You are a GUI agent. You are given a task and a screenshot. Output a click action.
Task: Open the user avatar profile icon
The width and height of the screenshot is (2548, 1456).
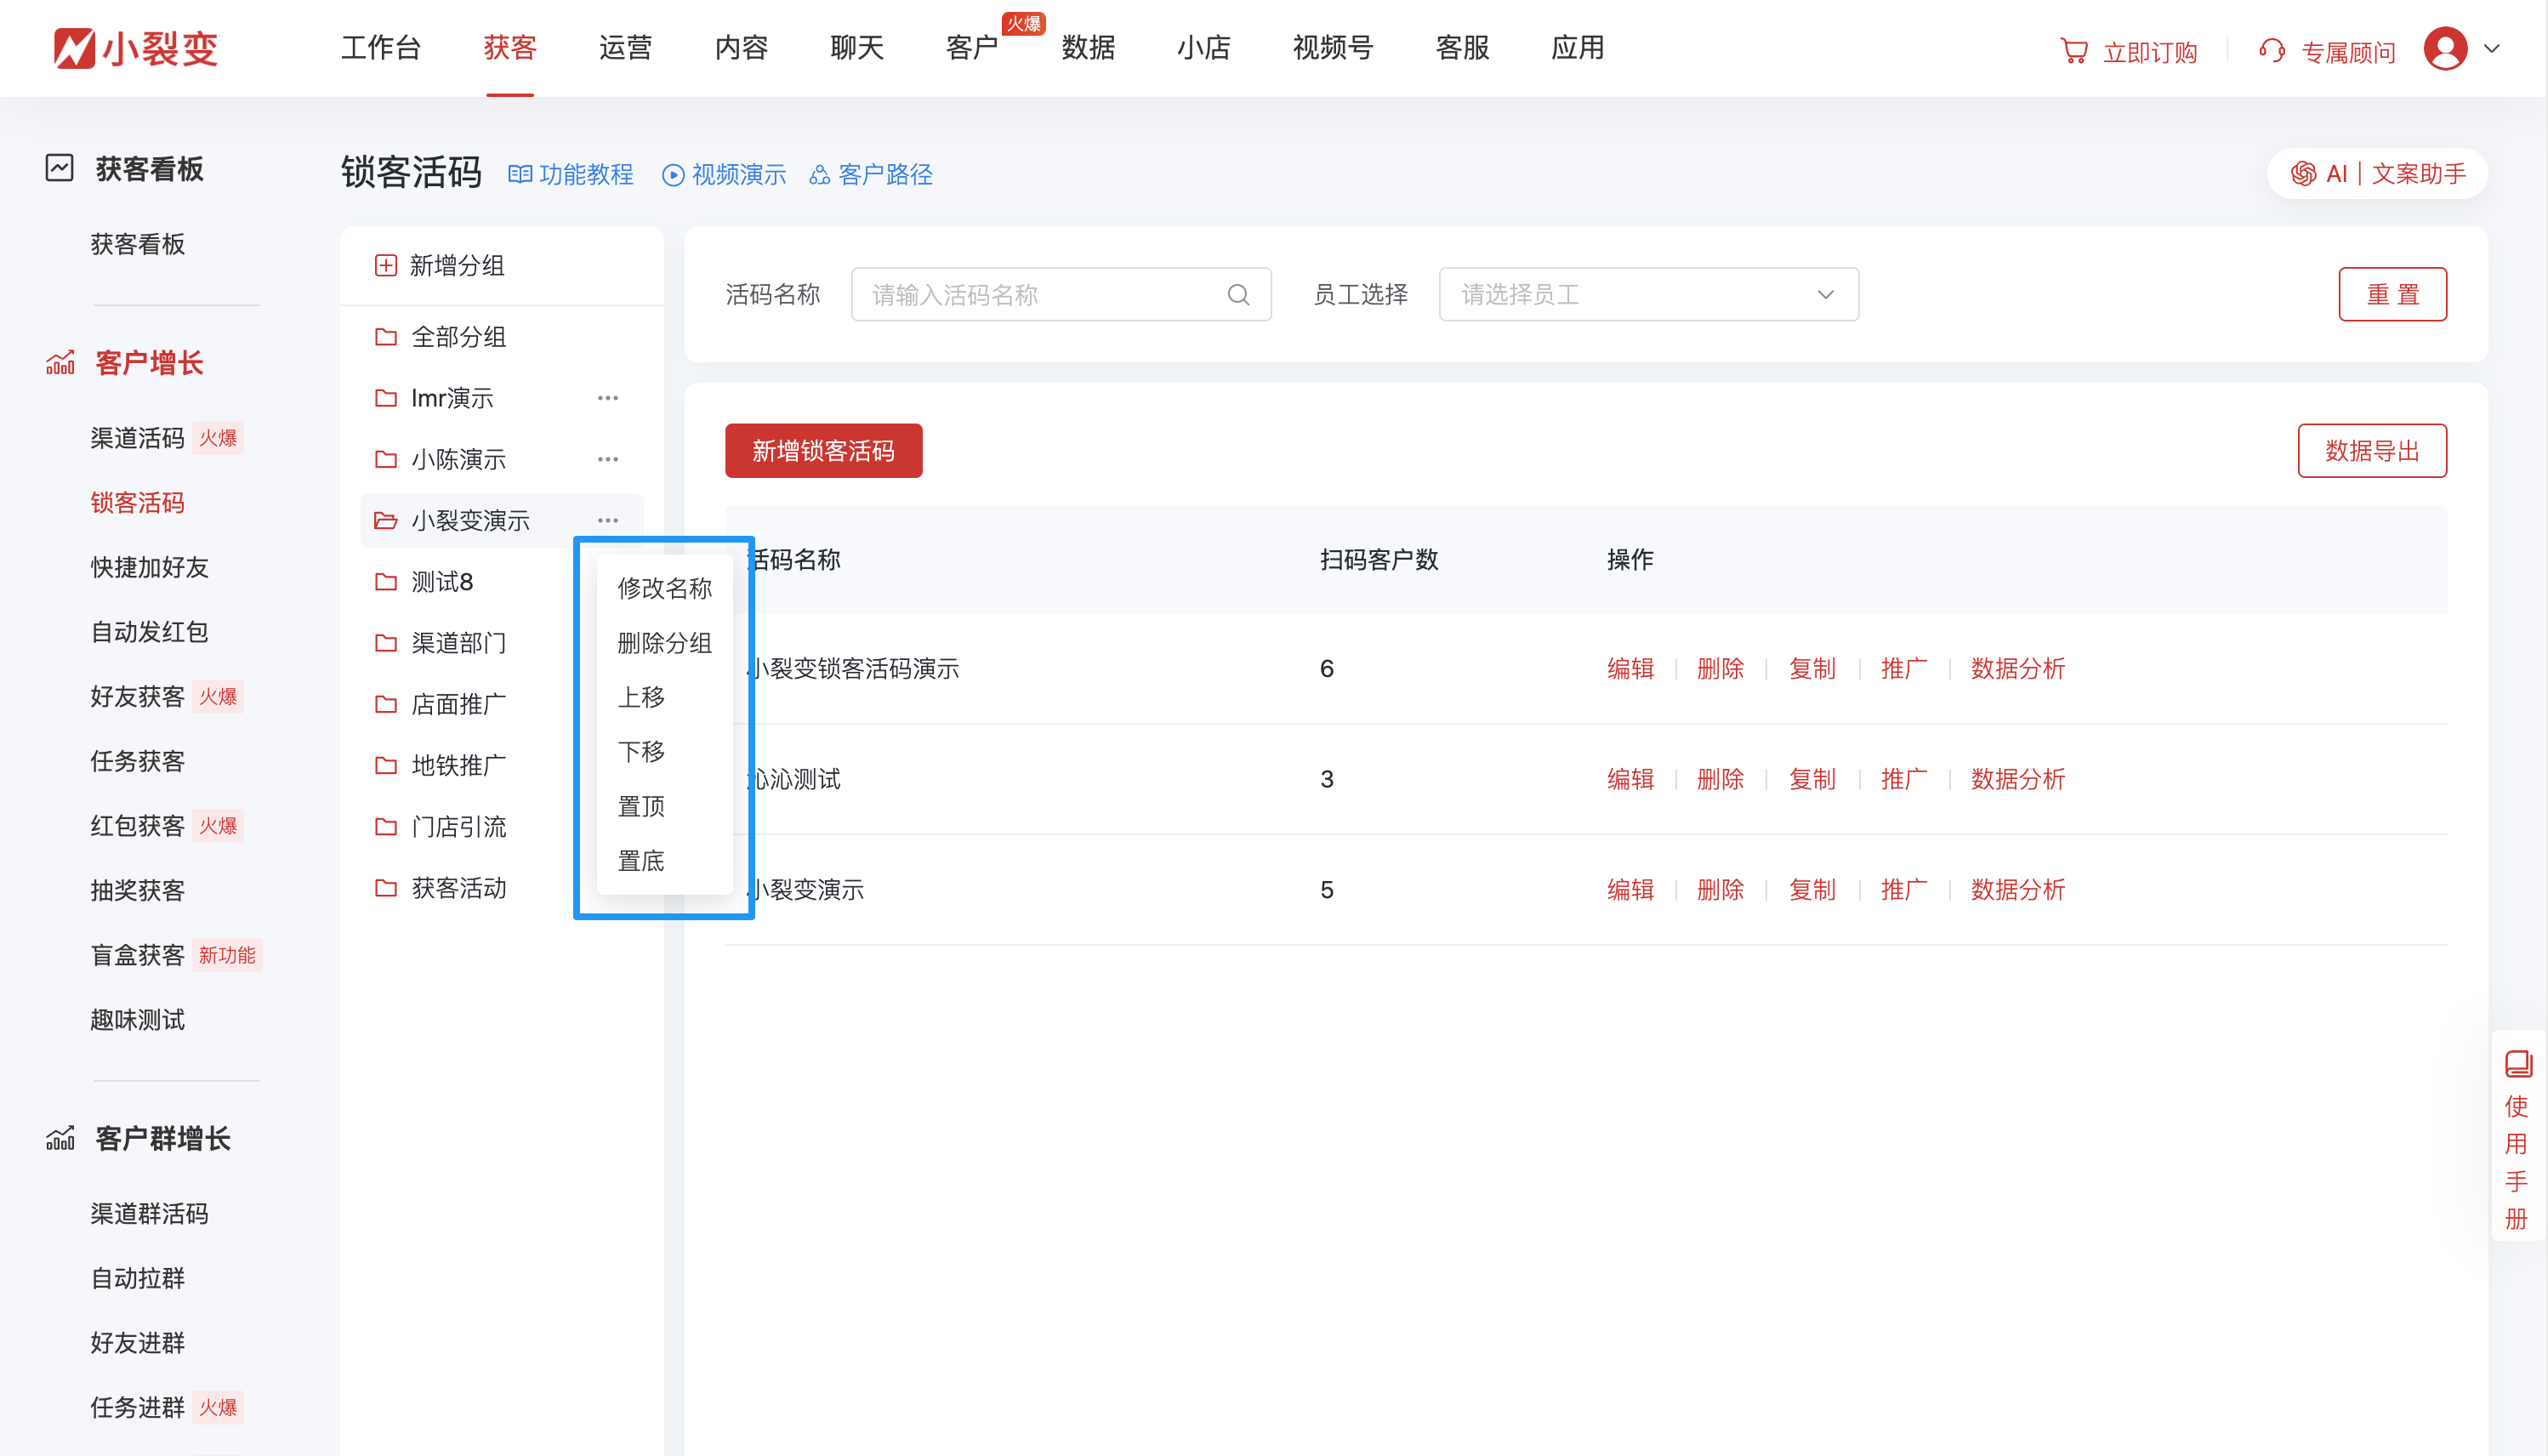pyautogui.click(x=2444, y=49)
